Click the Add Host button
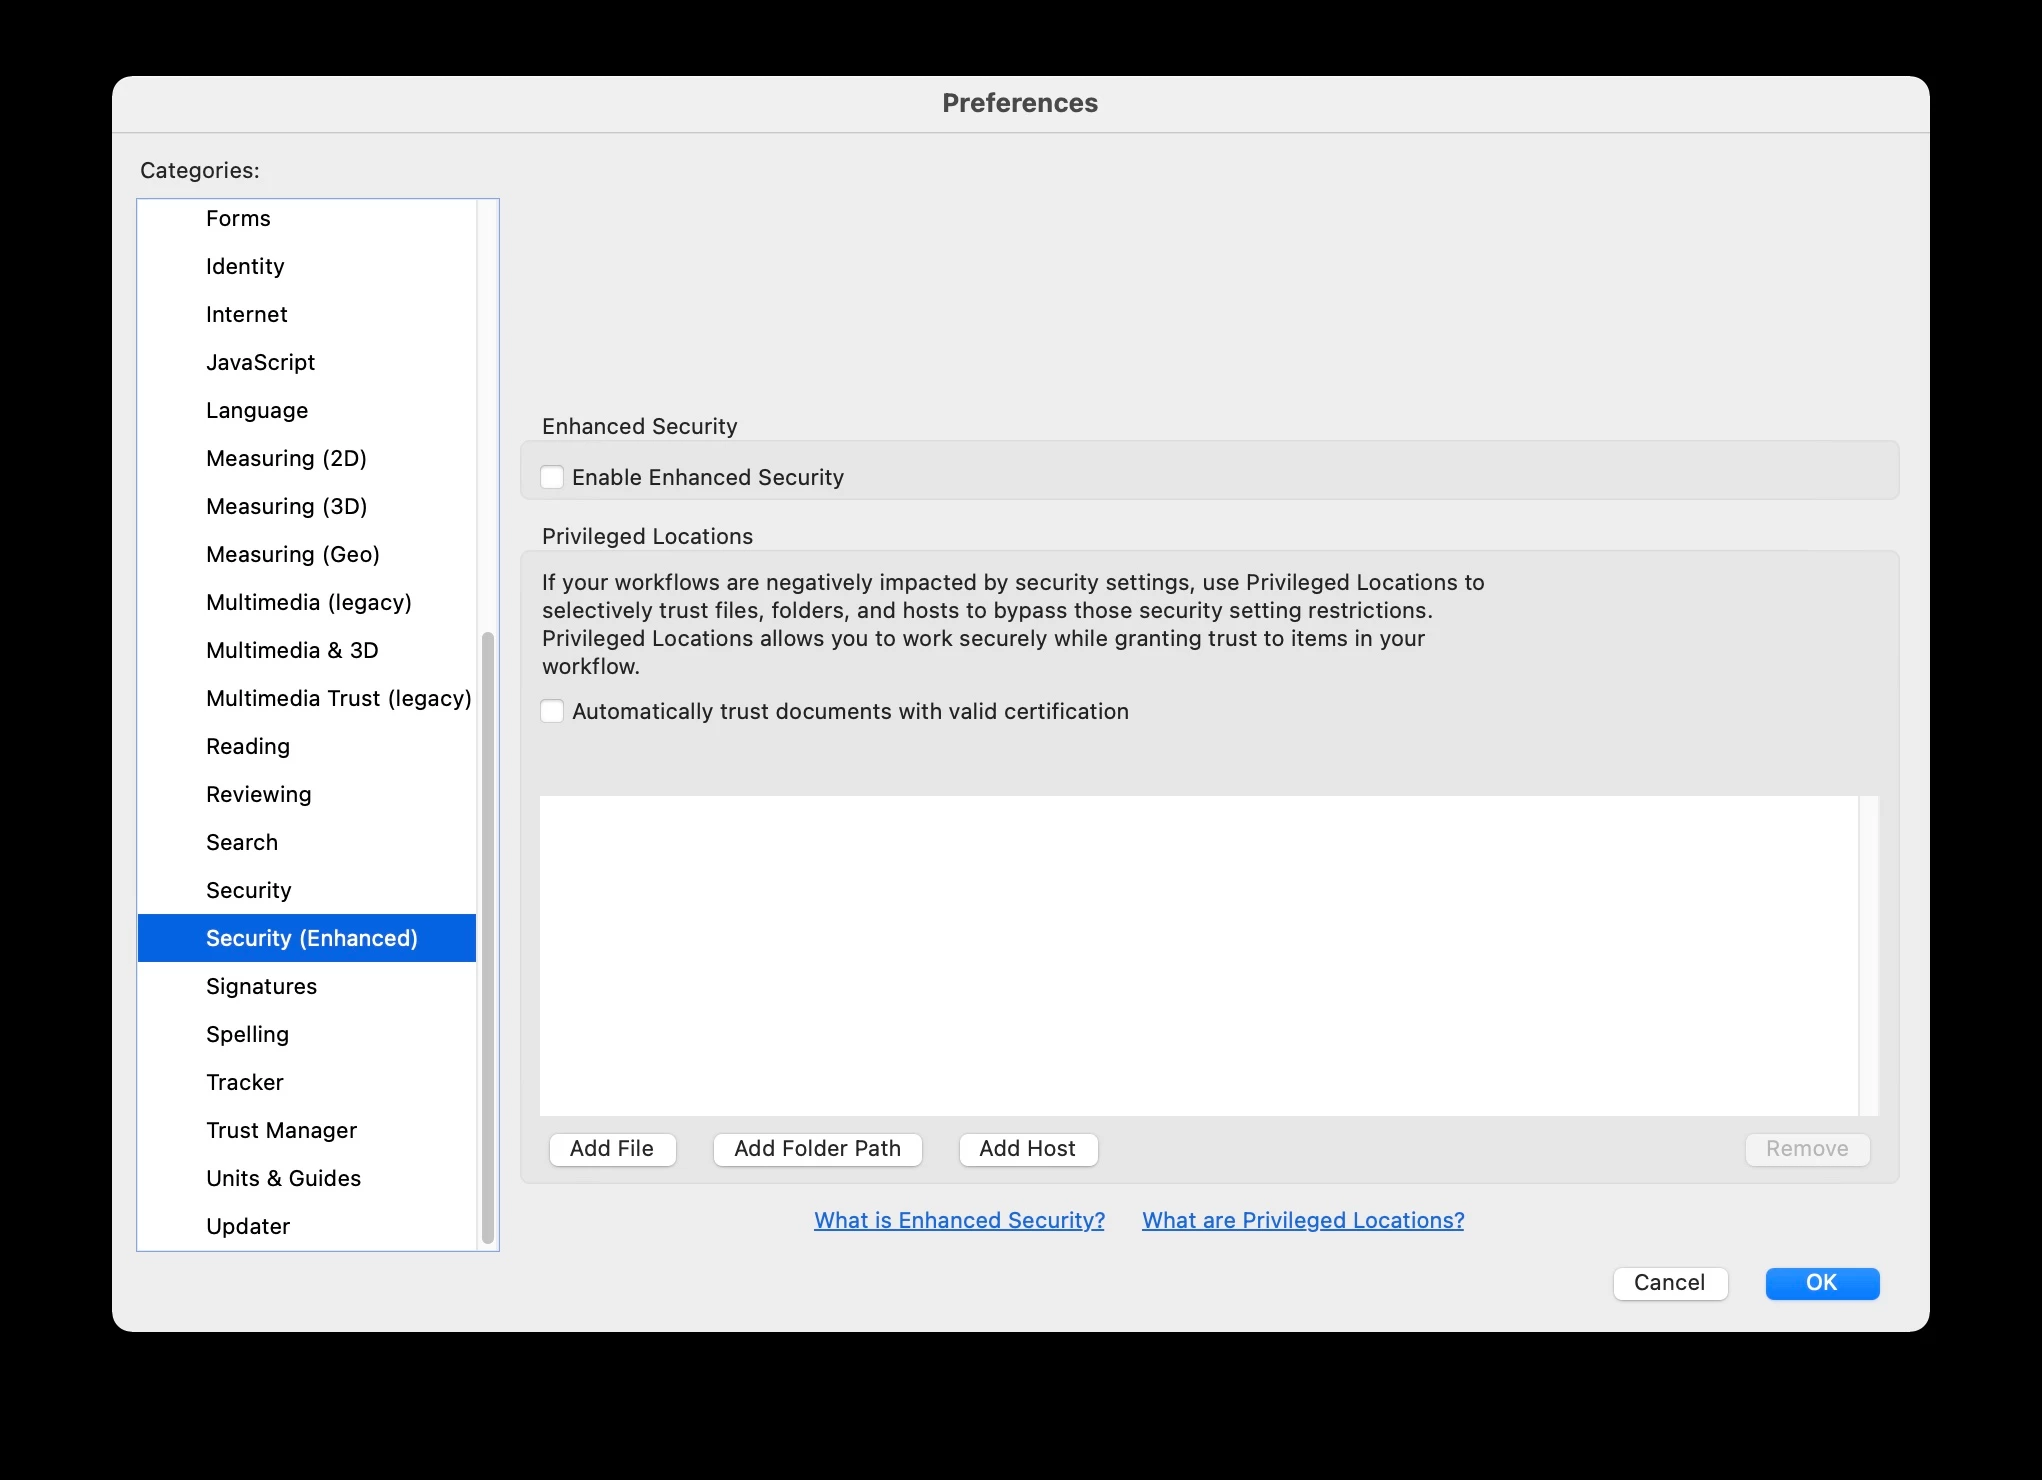Screen dimensions: 2042x1480 pos(1027,1149)
